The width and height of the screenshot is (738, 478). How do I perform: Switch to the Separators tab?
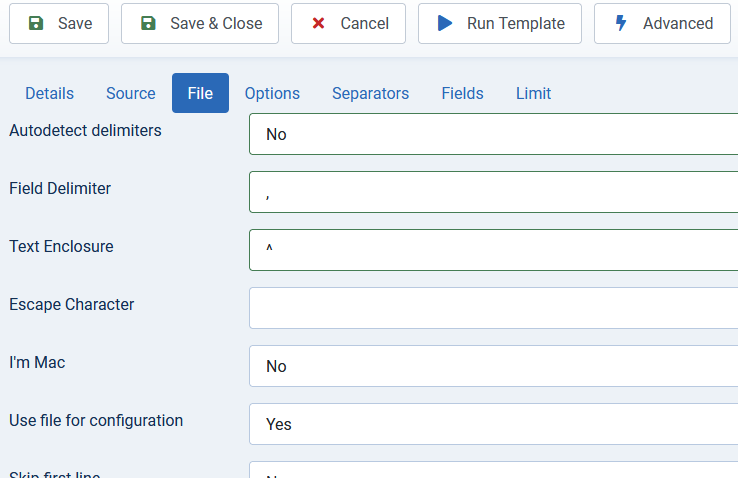pos(370,93)
